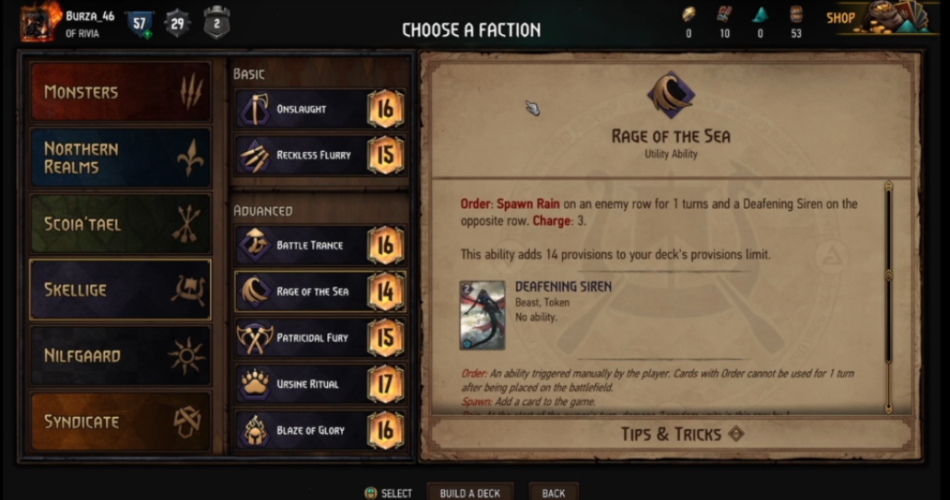Open the Burza_46 player avatar
Viewport: 950px width, 500px height.
pos(40,22)
